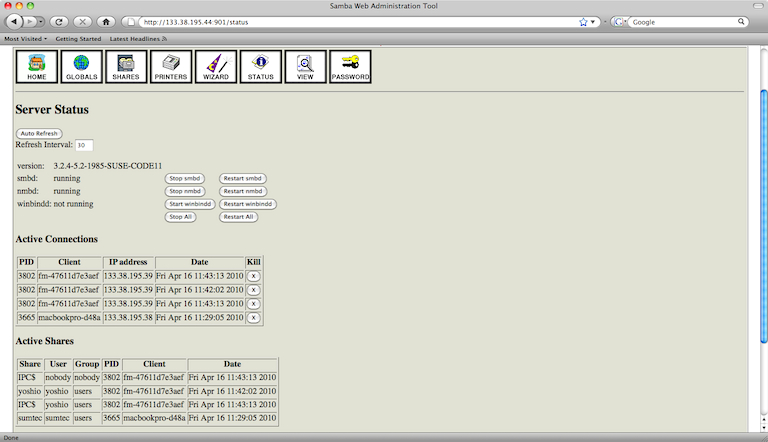Click the browser address bar

[360, 22]
